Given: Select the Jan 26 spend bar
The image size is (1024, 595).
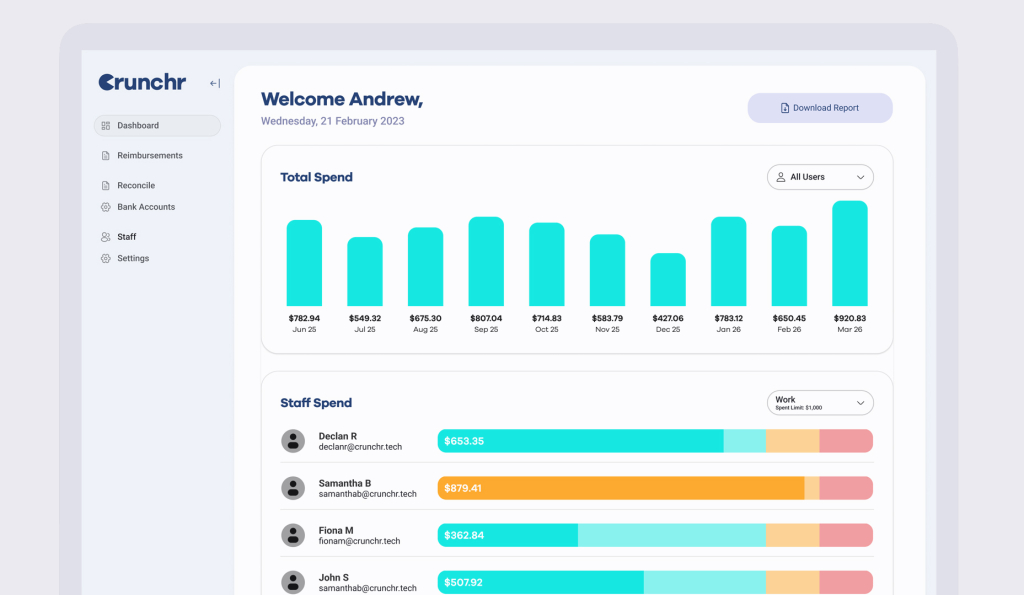Looking at the screenshot, I should (729, 261).
